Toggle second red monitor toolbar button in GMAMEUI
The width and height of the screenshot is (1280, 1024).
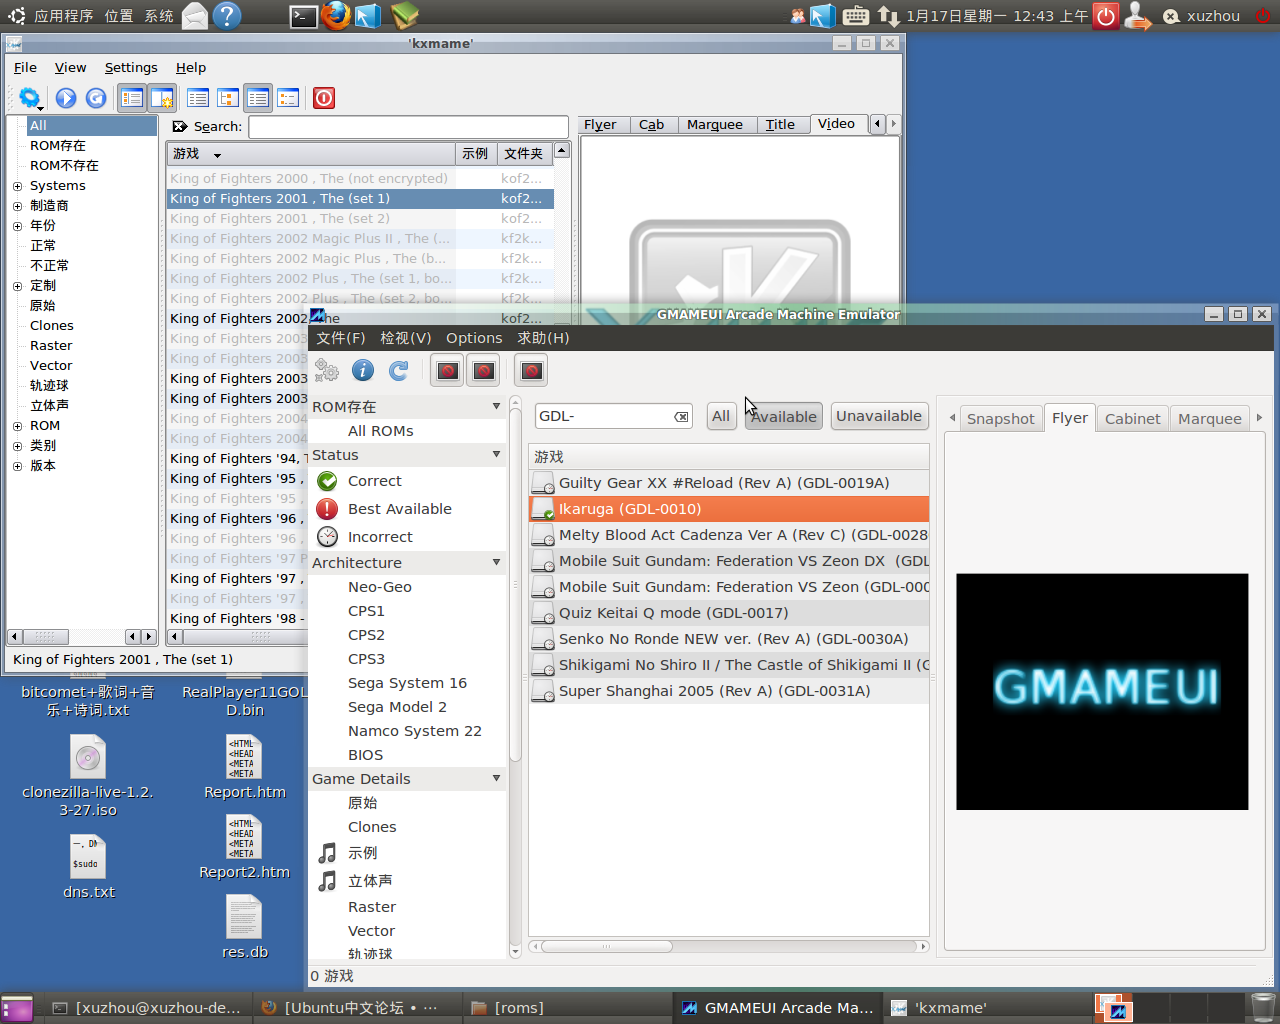tap(484, 371)
